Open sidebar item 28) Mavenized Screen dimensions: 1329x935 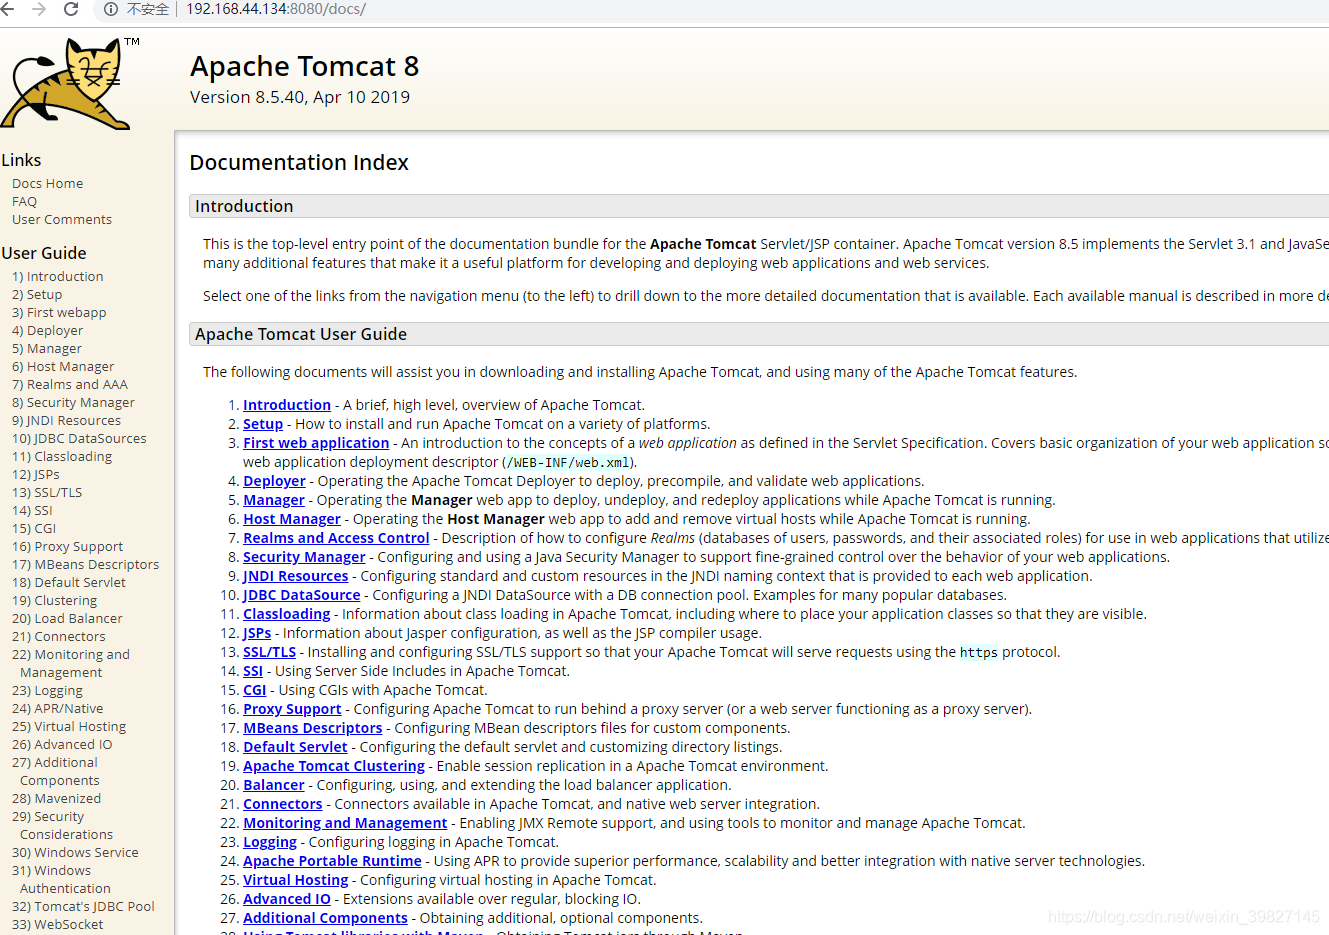[56, 799]
